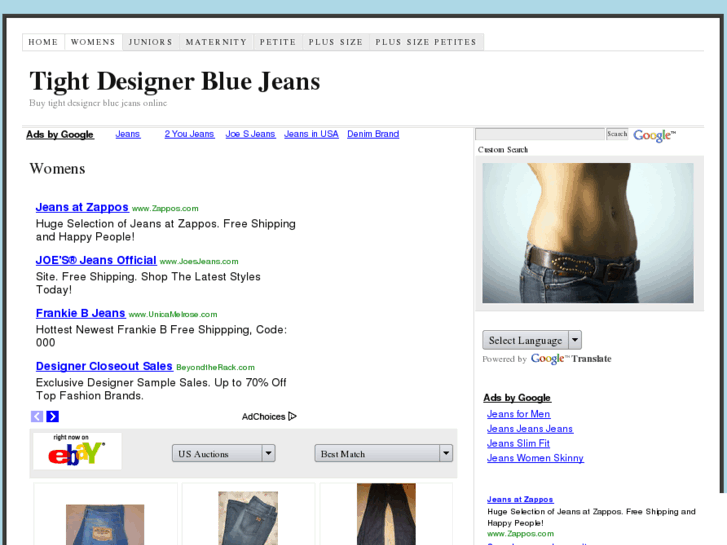
Task: Open sidebar Jeans at Zappos ad
Action: coord(520,500)
